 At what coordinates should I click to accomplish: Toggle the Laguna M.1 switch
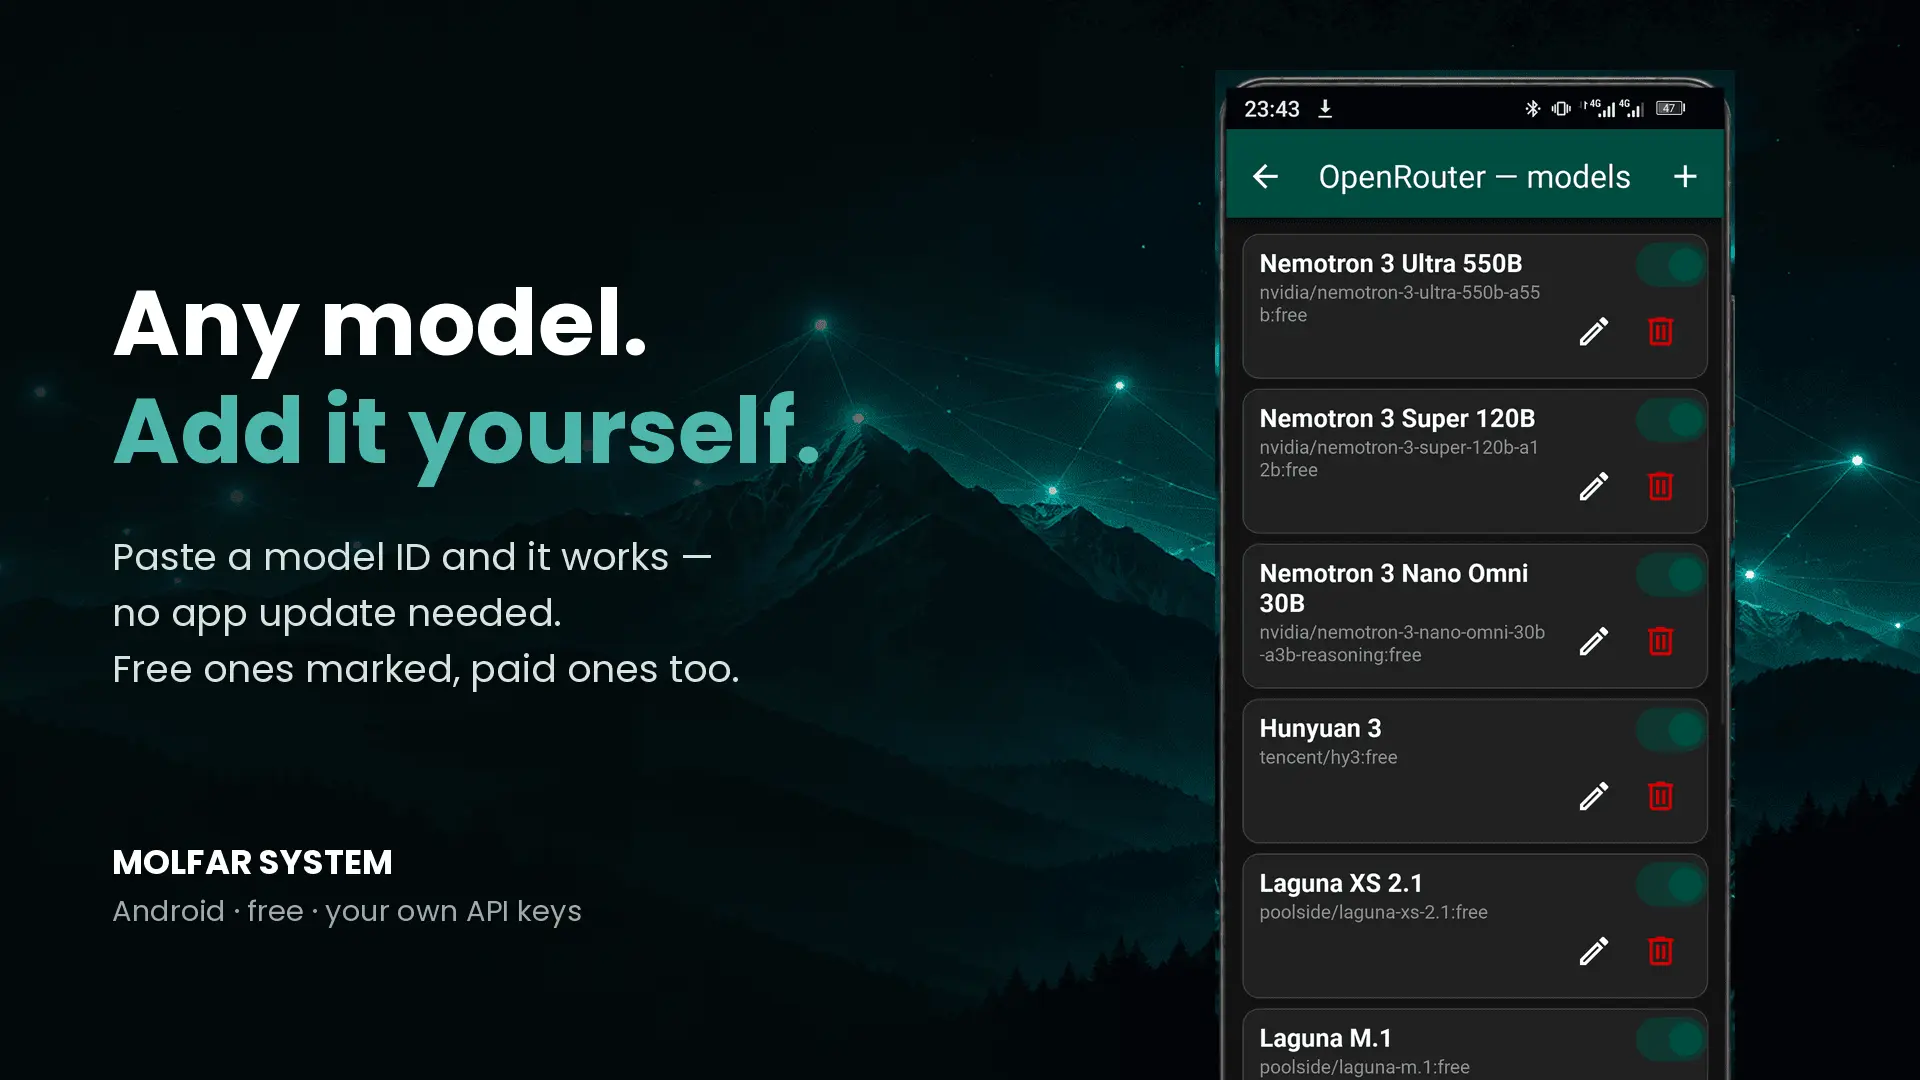[x=1671, y=1040]
